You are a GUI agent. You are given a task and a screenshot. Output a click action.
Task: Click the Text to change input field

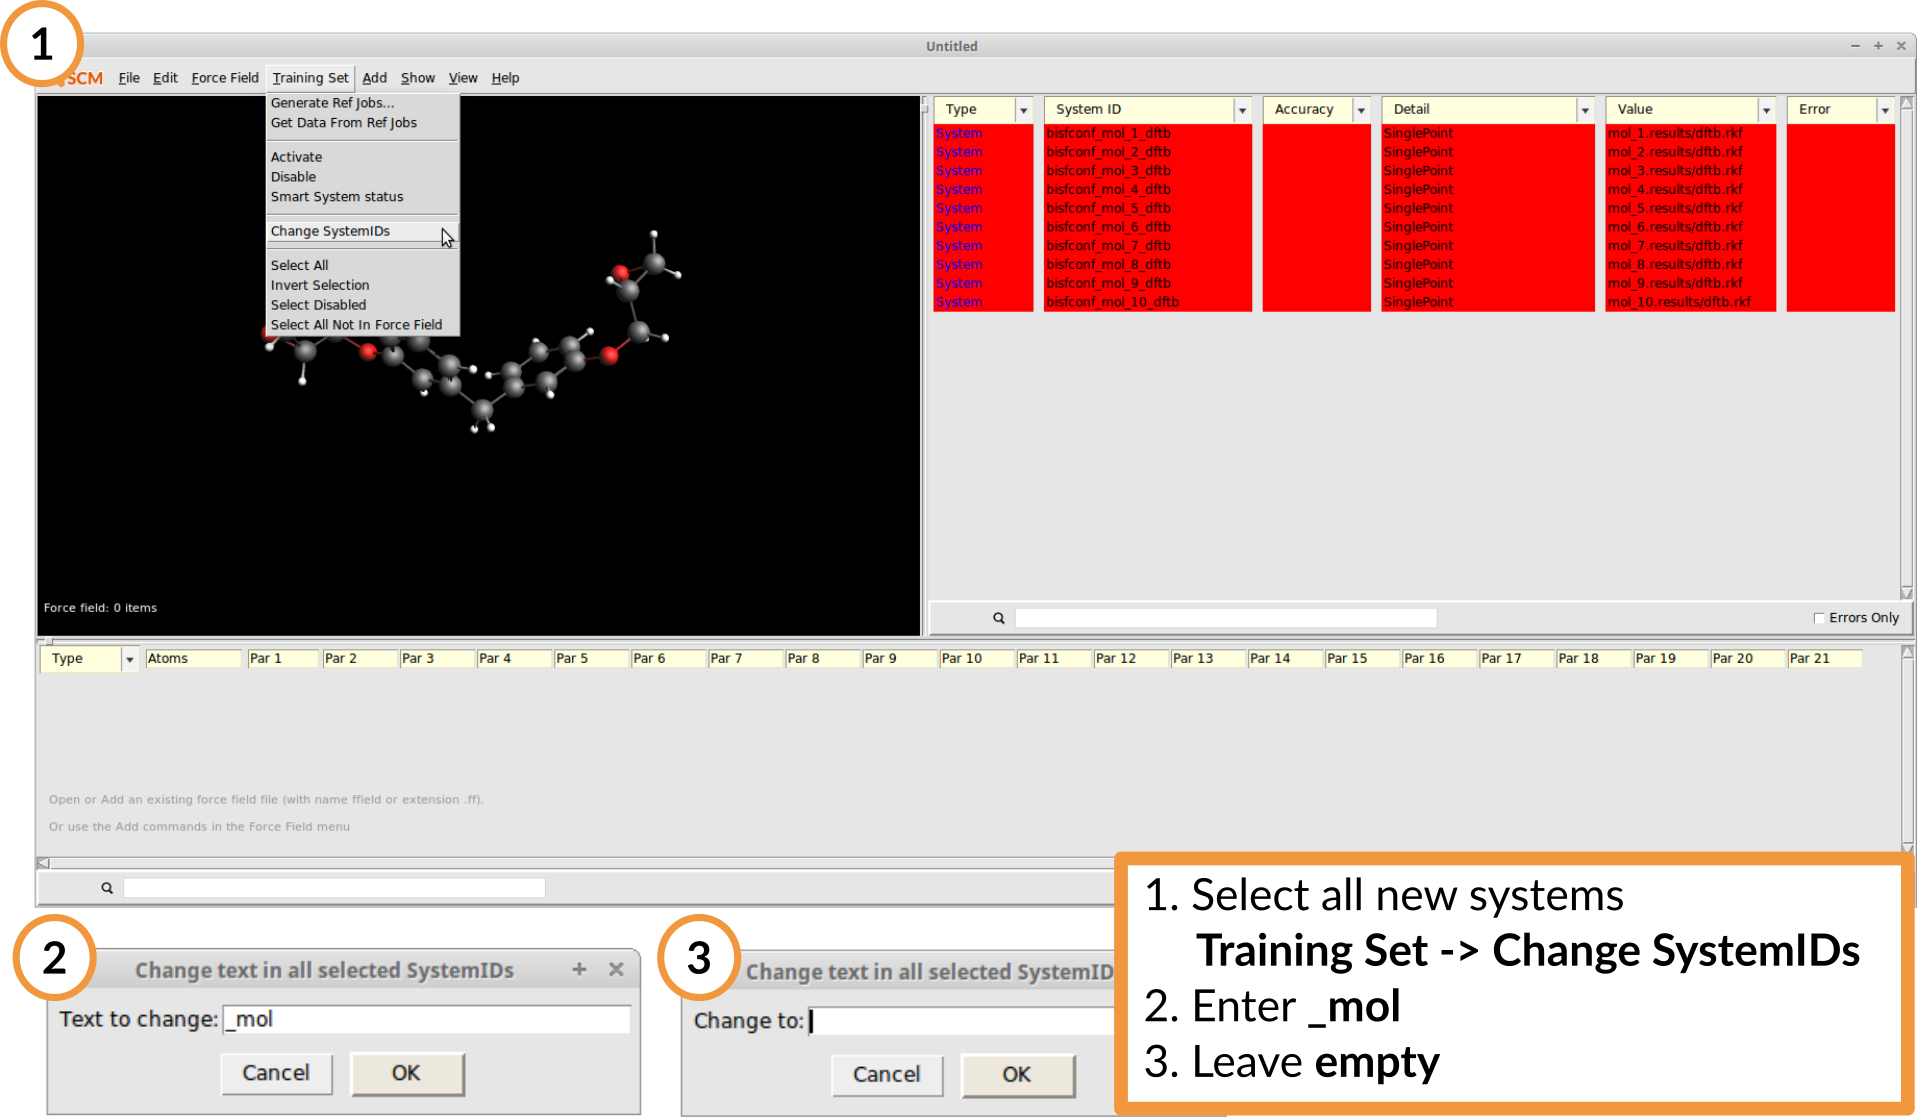pyautogui.click(x=427, y=1019)
